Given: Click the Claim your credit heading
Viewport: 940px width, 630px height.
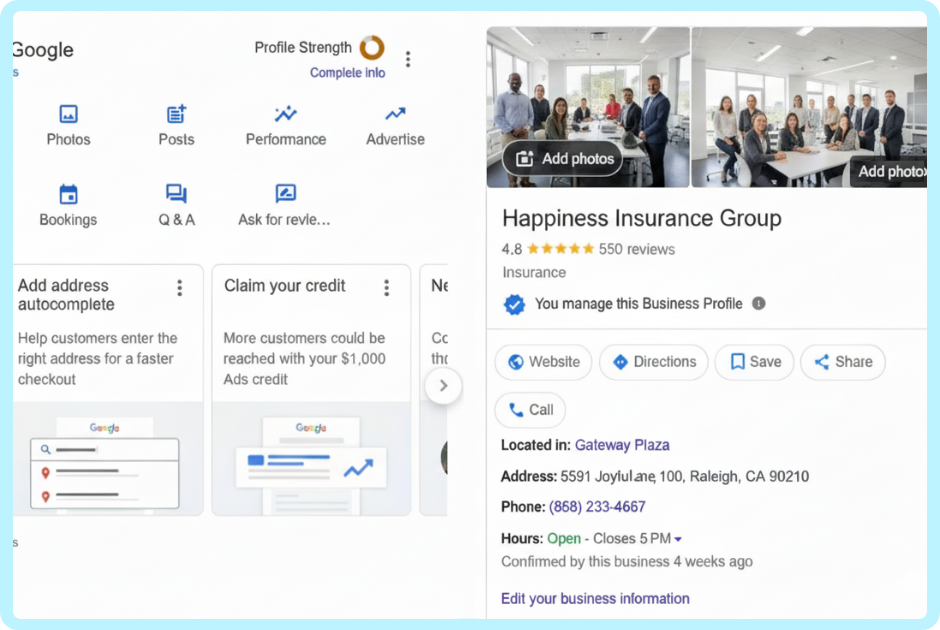Looking at the screenshot, I should click(285, 286).
